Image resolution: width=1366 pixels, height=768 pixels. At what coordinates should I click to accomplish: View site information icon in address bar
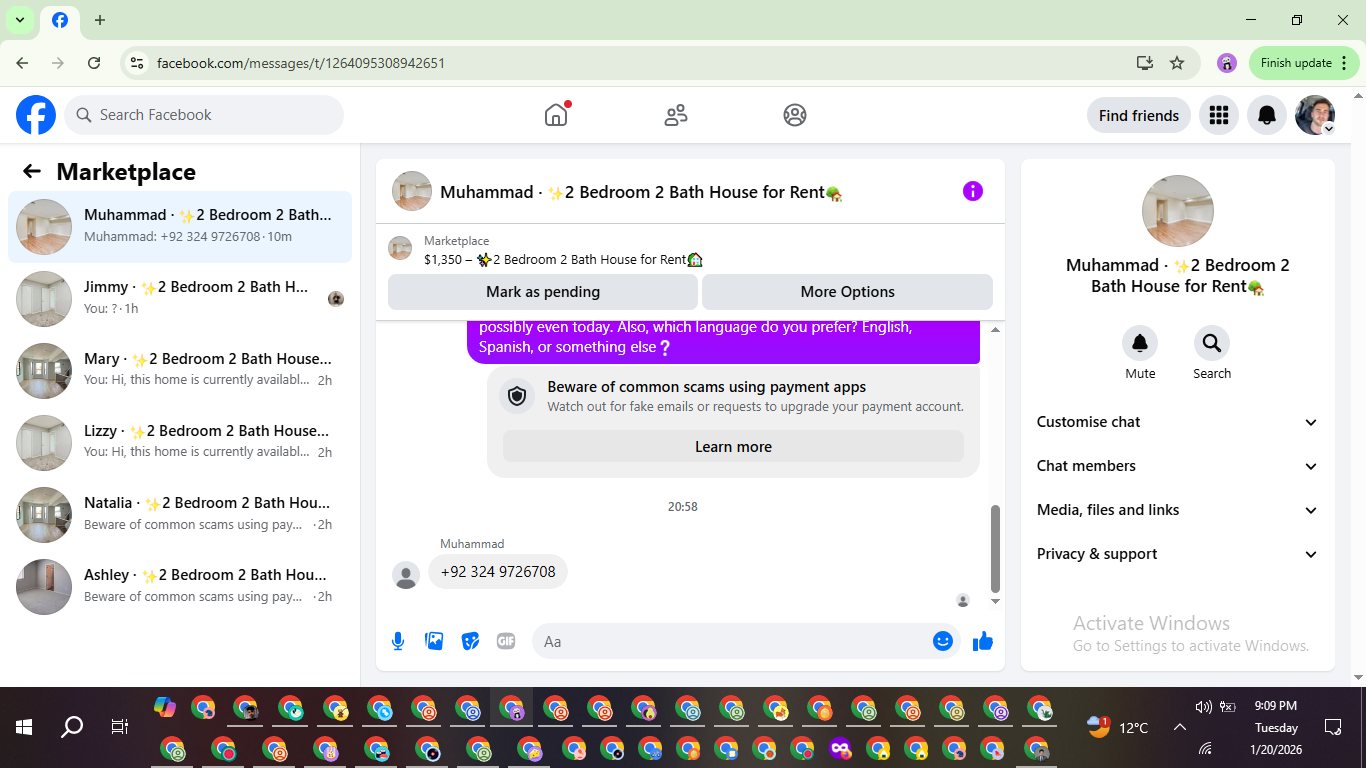(x=137, y=63)
